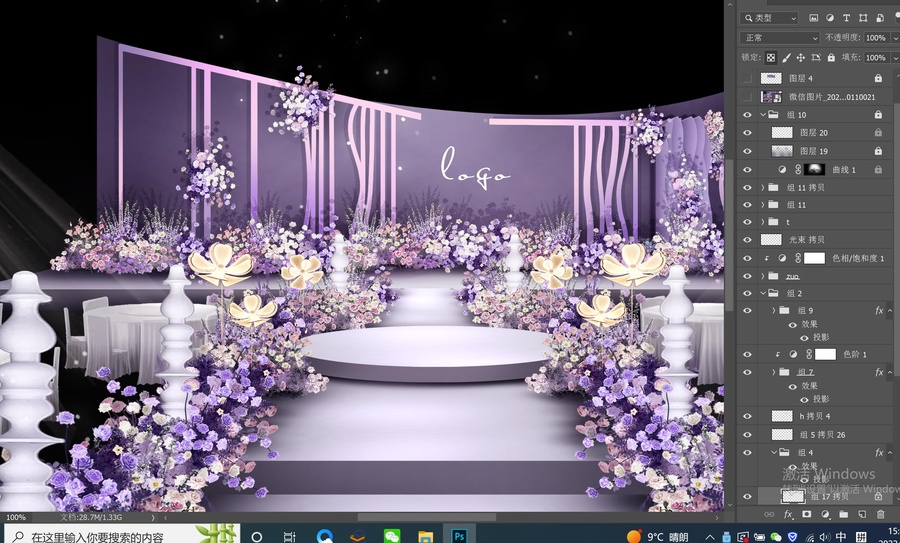Click the 曲线 1 layer mask thumbnail
The width and height of the screenshot is (900, 543).
pyautogui.click(x=814, y=169)
